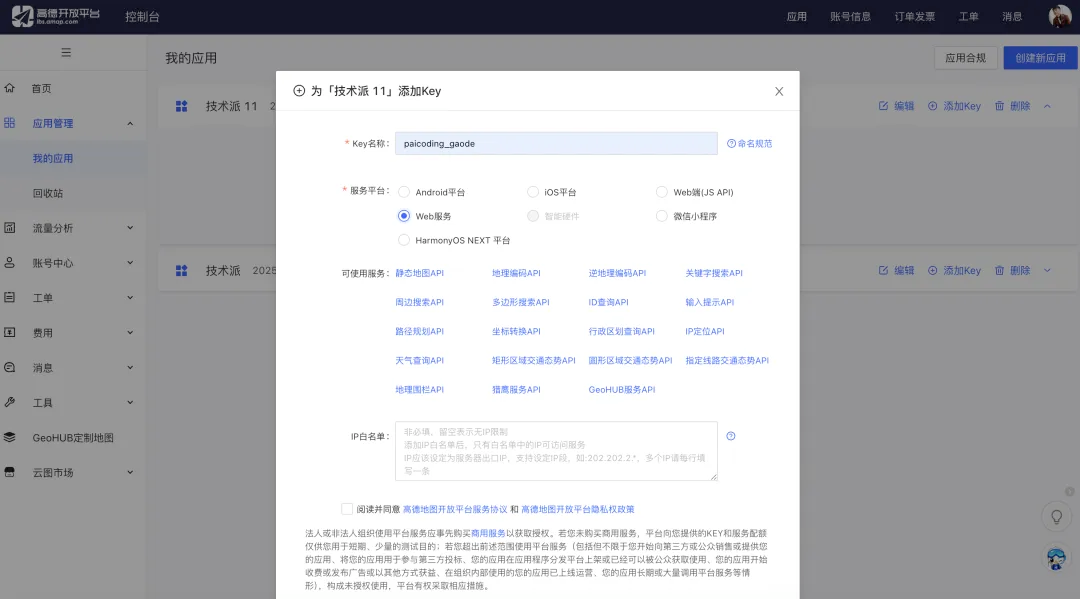
Task: Open 消息 in the top navigation
Action: pyautogui.click(x=1012, y=17)
